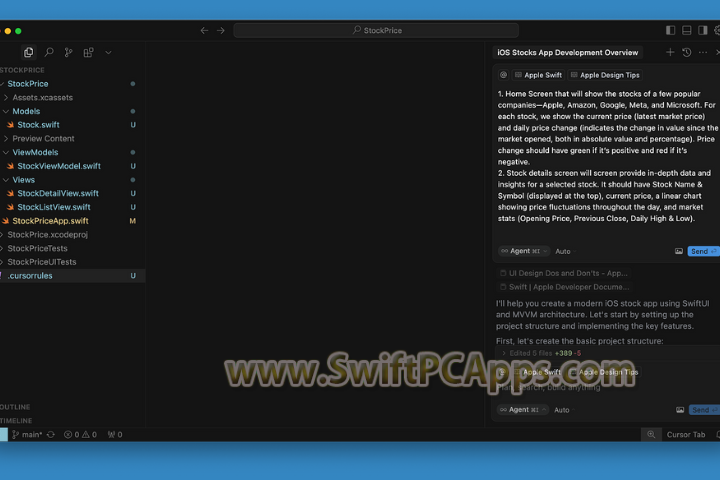Screen dimensions: 720x480
Task: Open StockListView.swift file
Action: pyautogui.click(x=73, y=207)
